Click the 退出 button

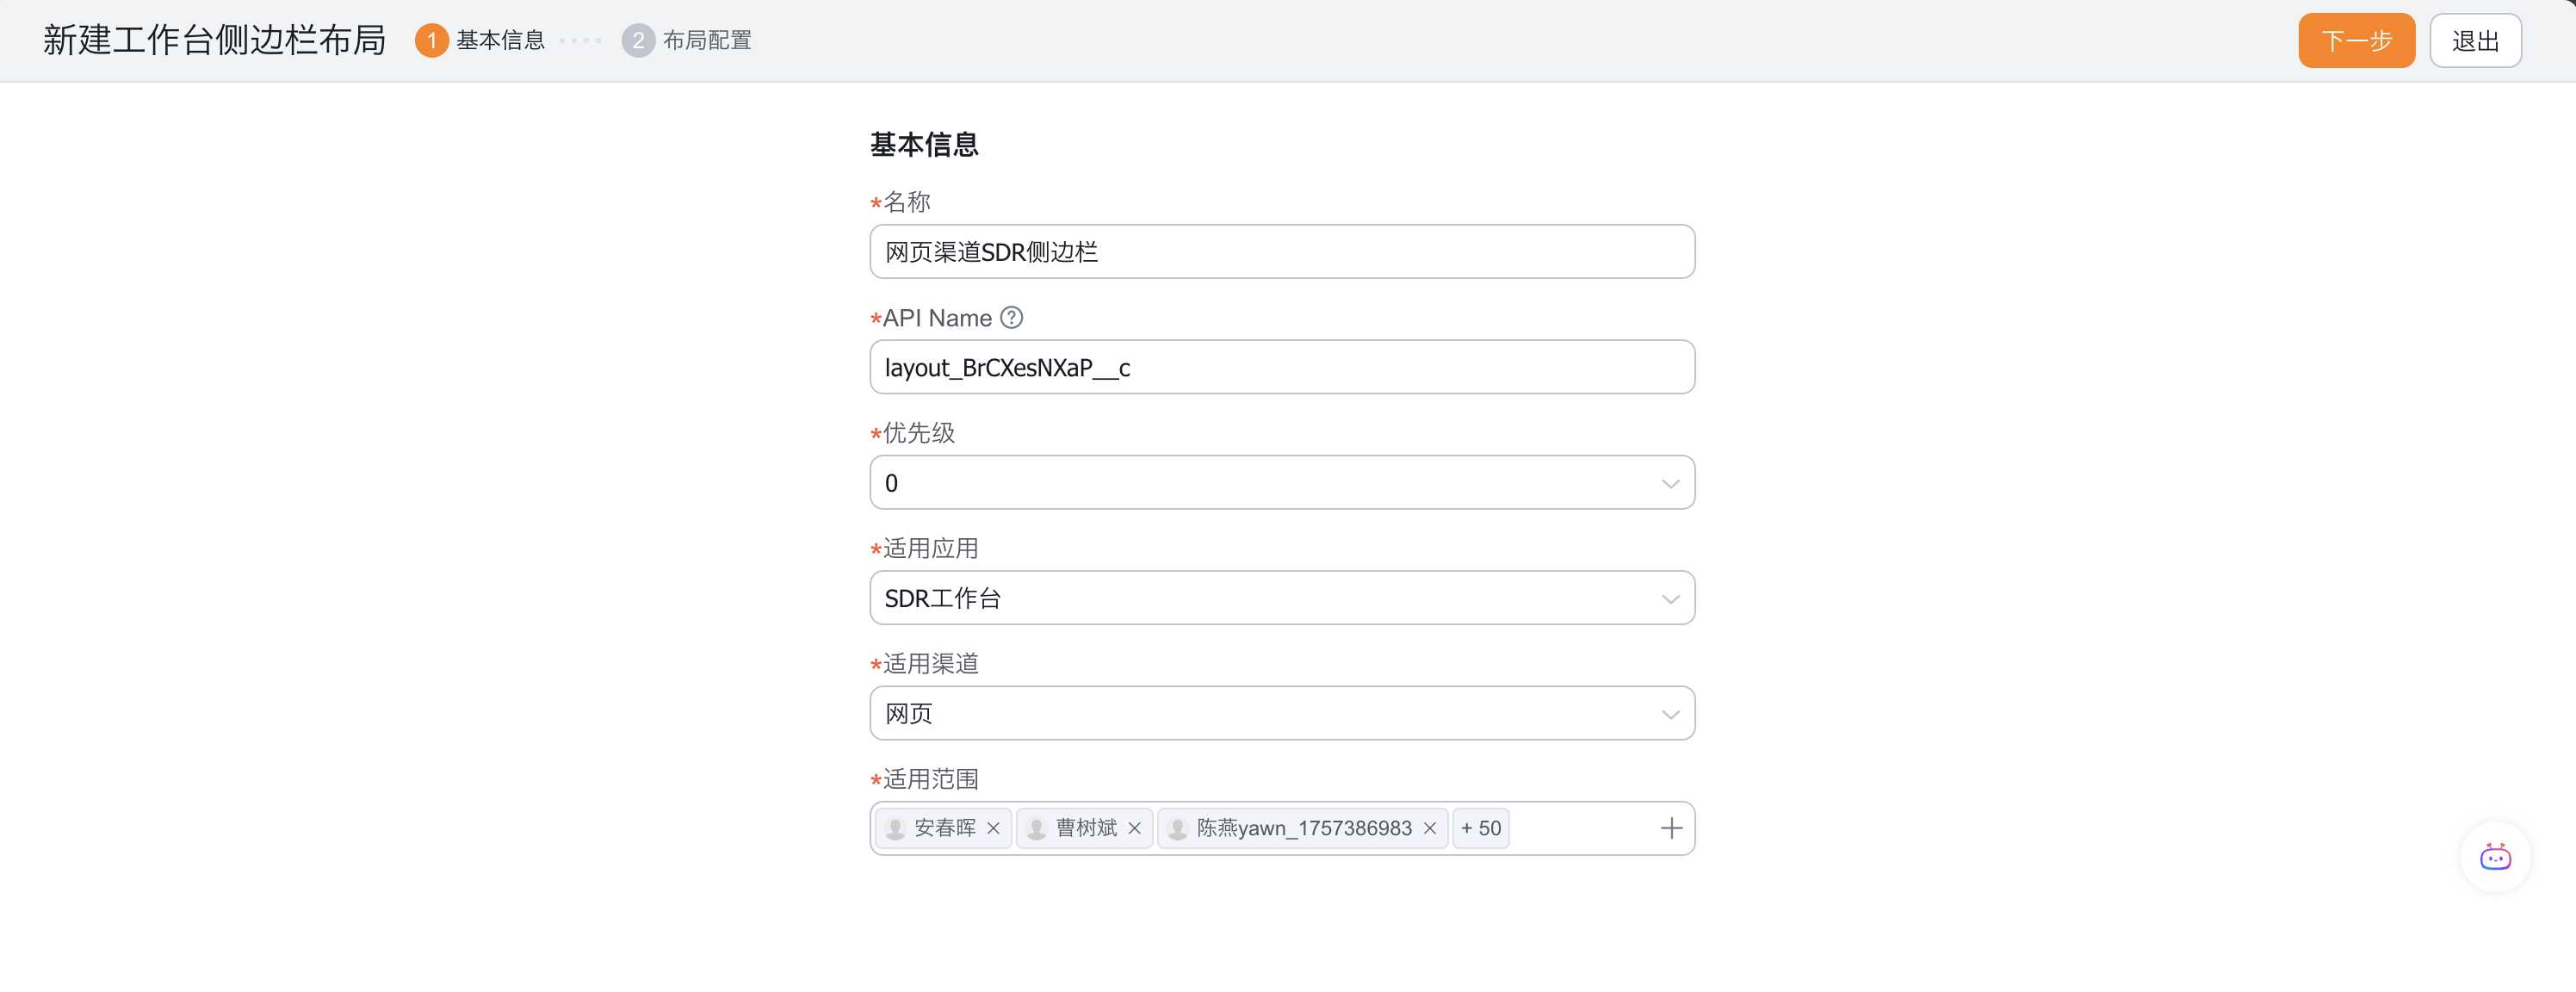[x=2475, y=41]
